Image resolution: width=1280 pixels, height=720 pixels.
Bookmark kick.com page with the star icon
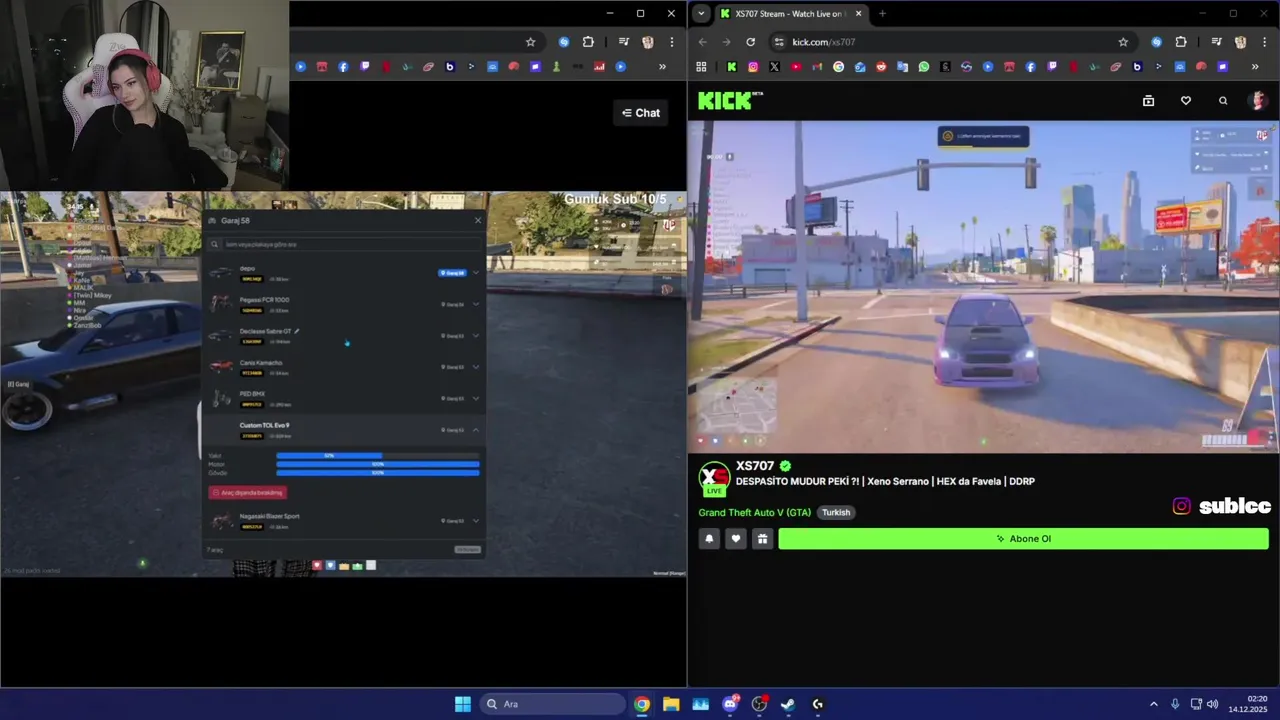(x=1123, y=42)
